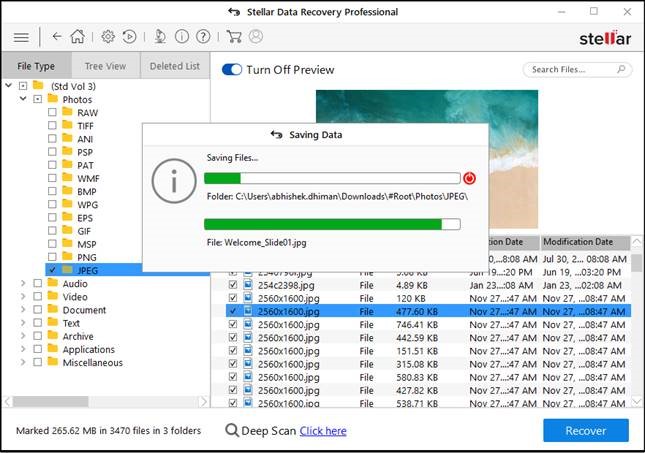This screenshot has height=453, width=645.
Task: Expand the Applications tree node
Action: (x=23, y=349)
